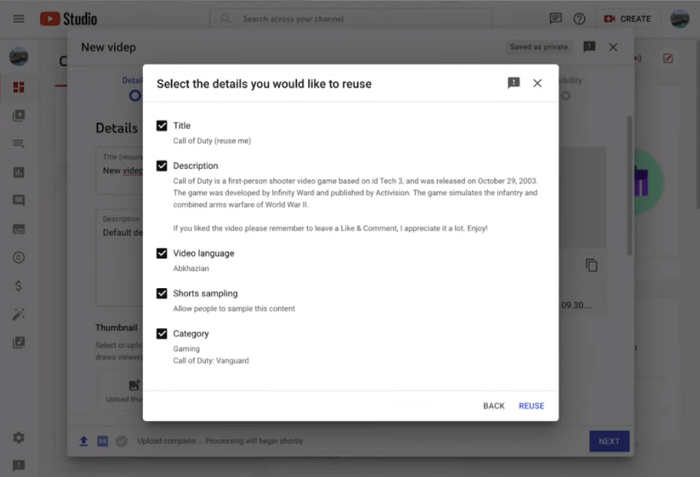Uncheck the Description checkbox
The width and height of the screenshot is (700, 477).
click(x=162, y=166)
